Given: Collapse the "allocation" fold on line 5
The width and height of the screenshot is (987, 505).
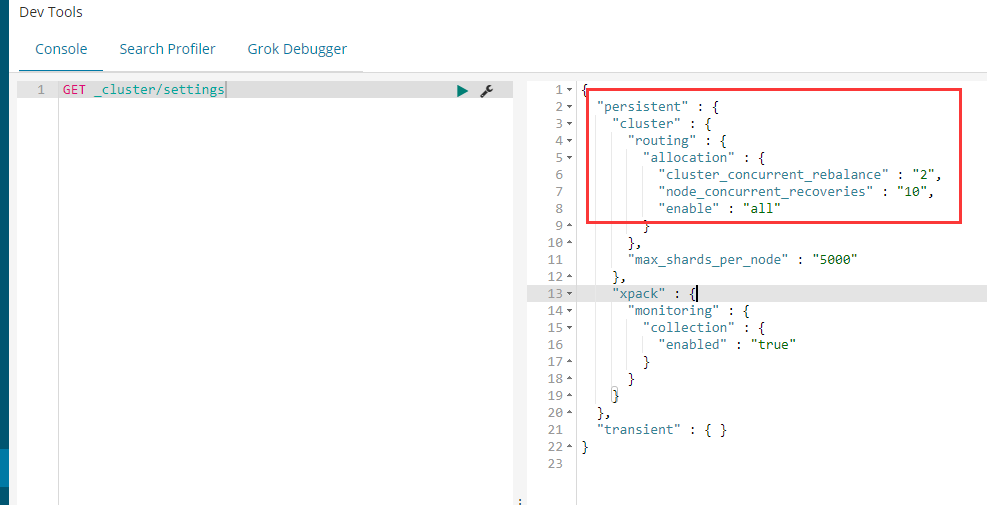Looking at the screenshot, I should (570, 158).
